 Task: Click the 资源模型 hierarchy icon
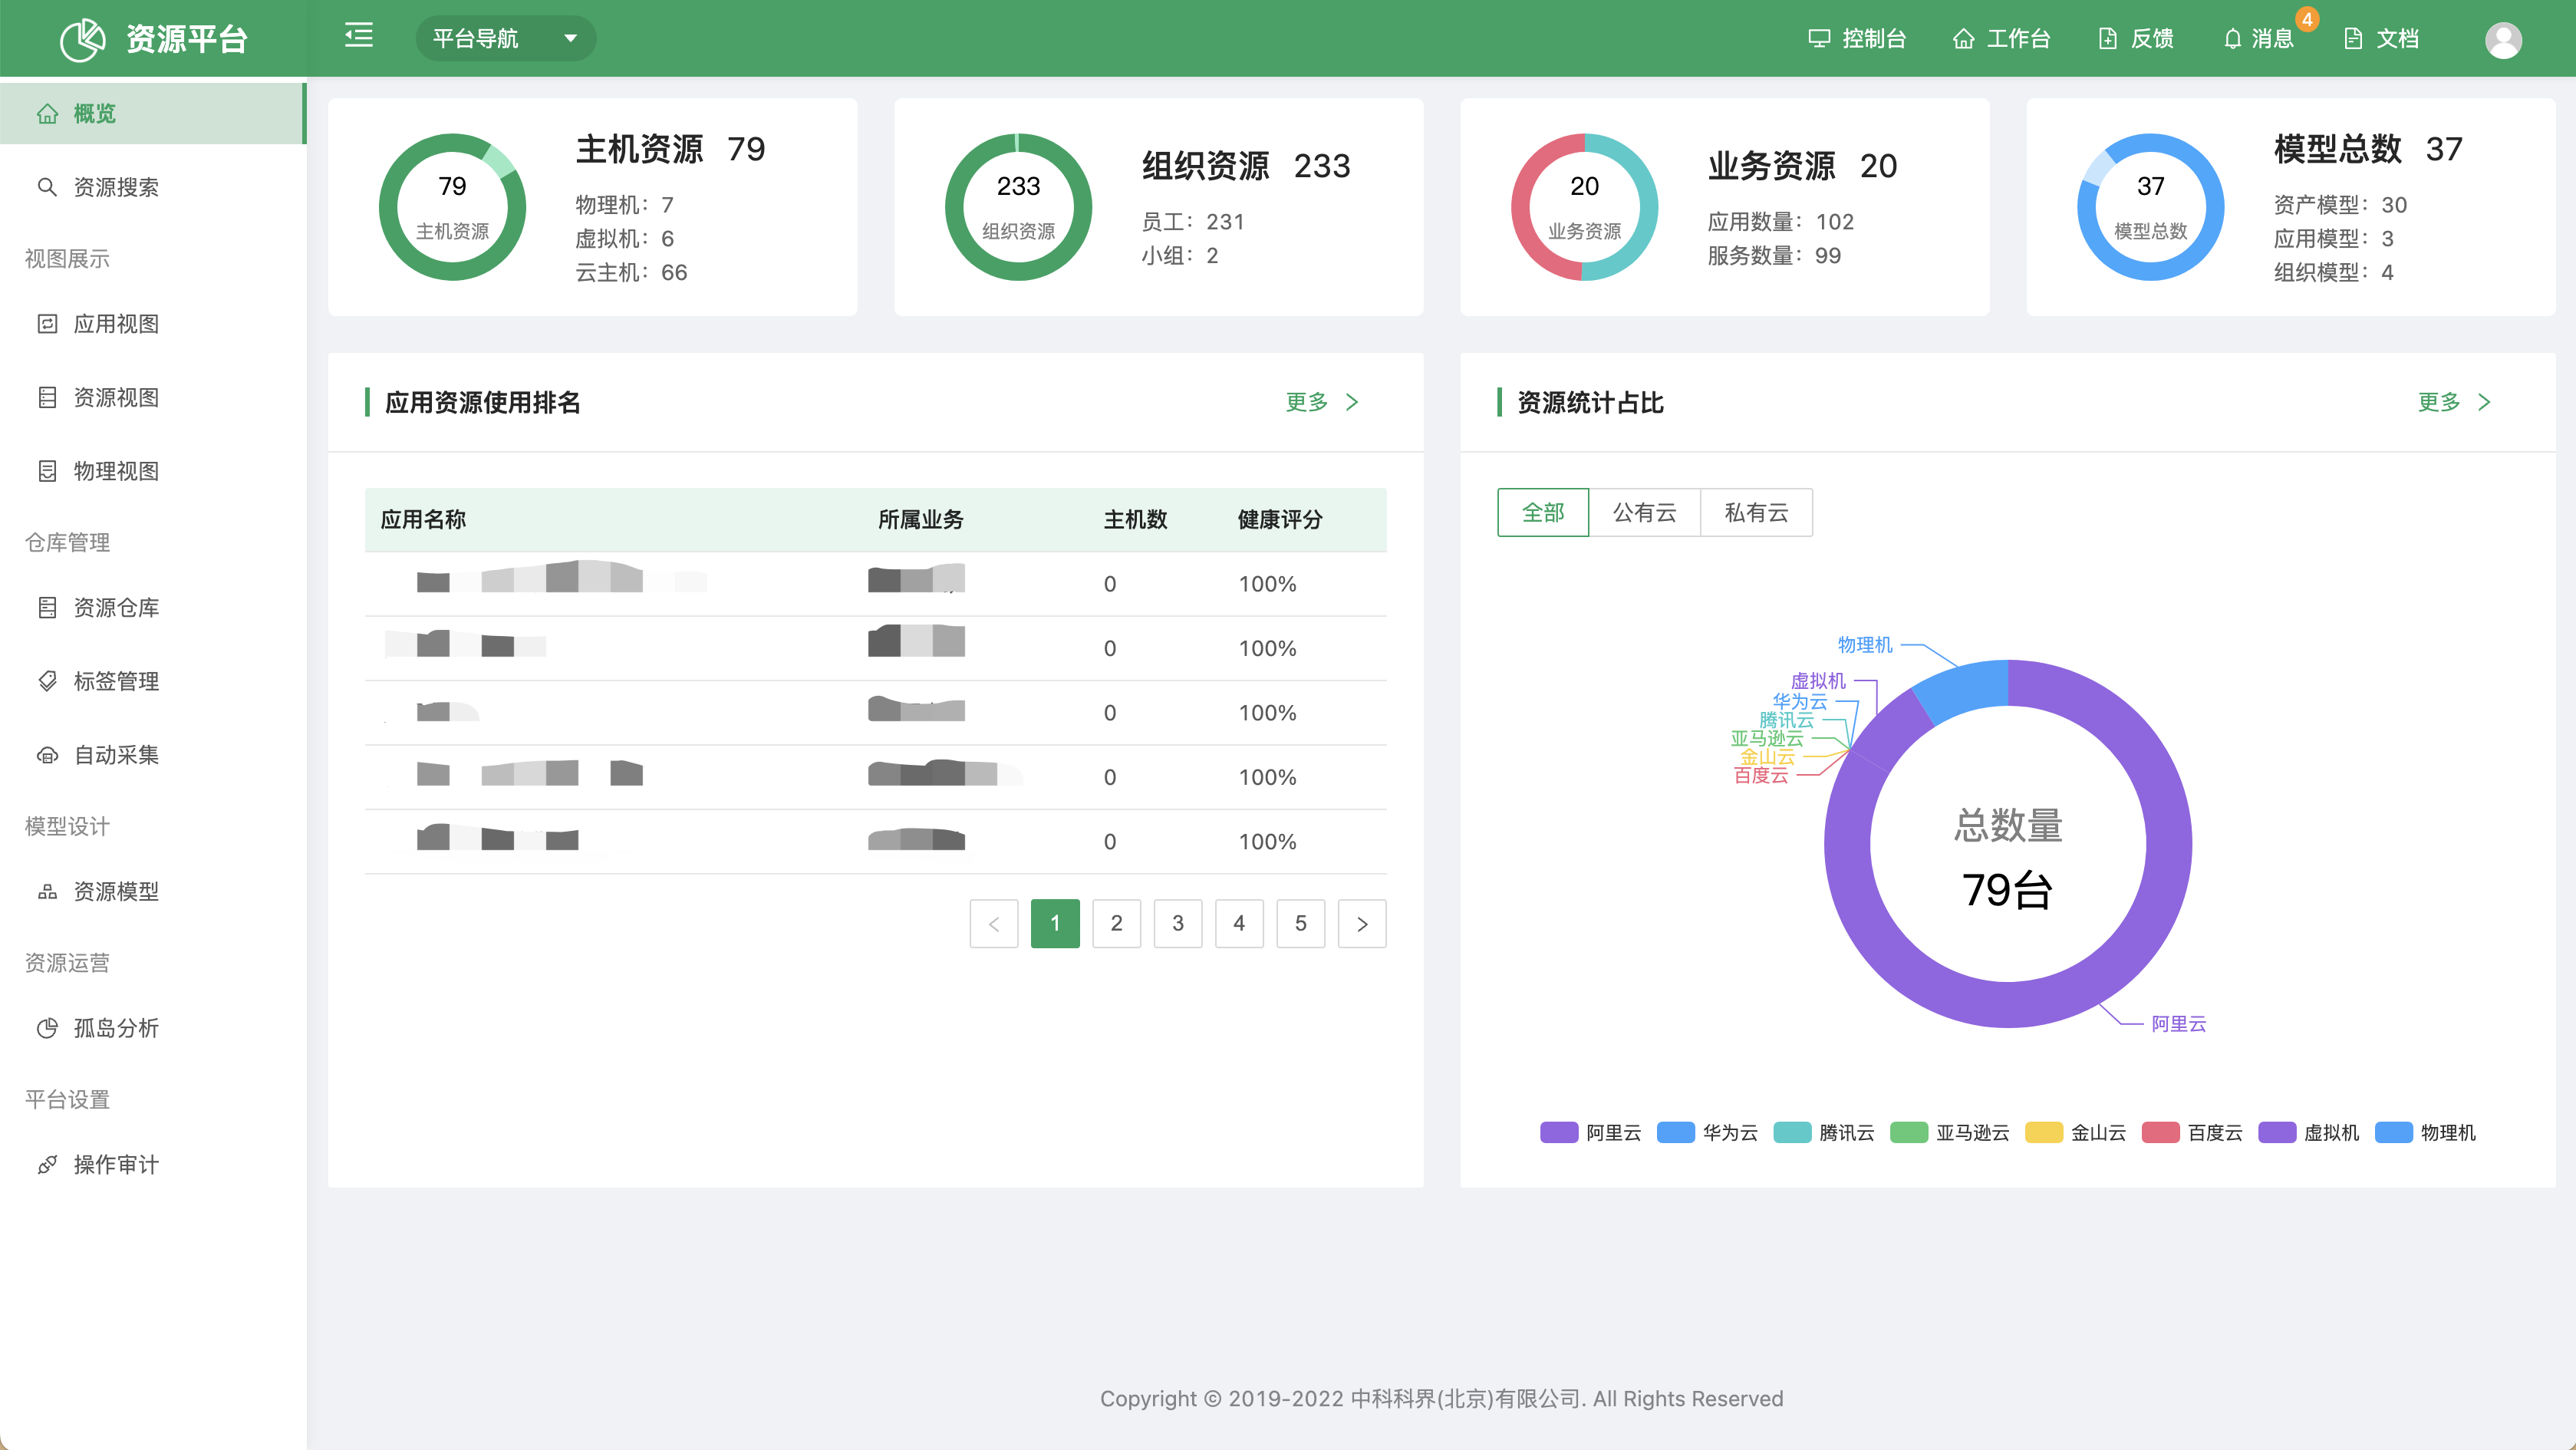pos(47,891)
